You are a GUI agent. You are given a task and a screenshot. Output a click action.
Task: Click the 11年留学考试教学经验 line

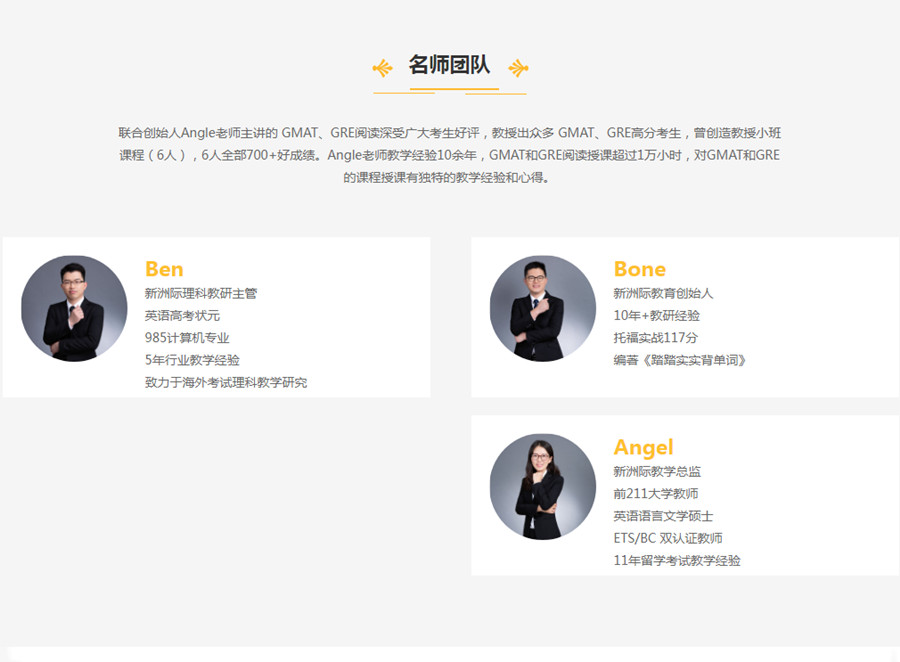click(x=677, y=560)
